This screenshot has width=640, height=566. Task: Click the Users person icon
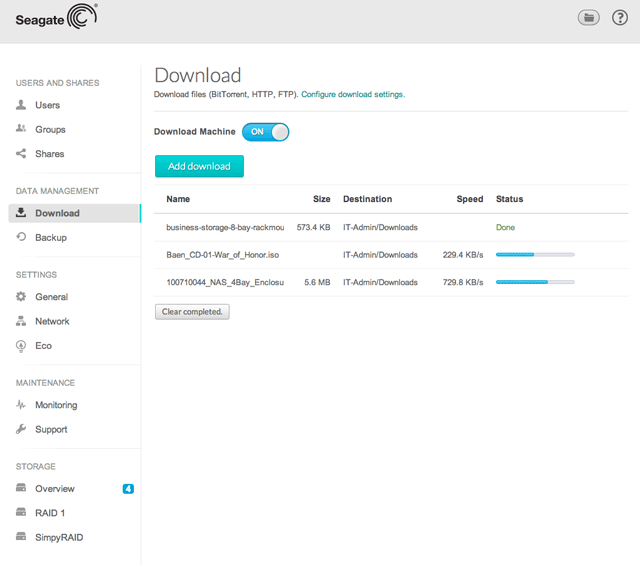[x=22, y=105]
